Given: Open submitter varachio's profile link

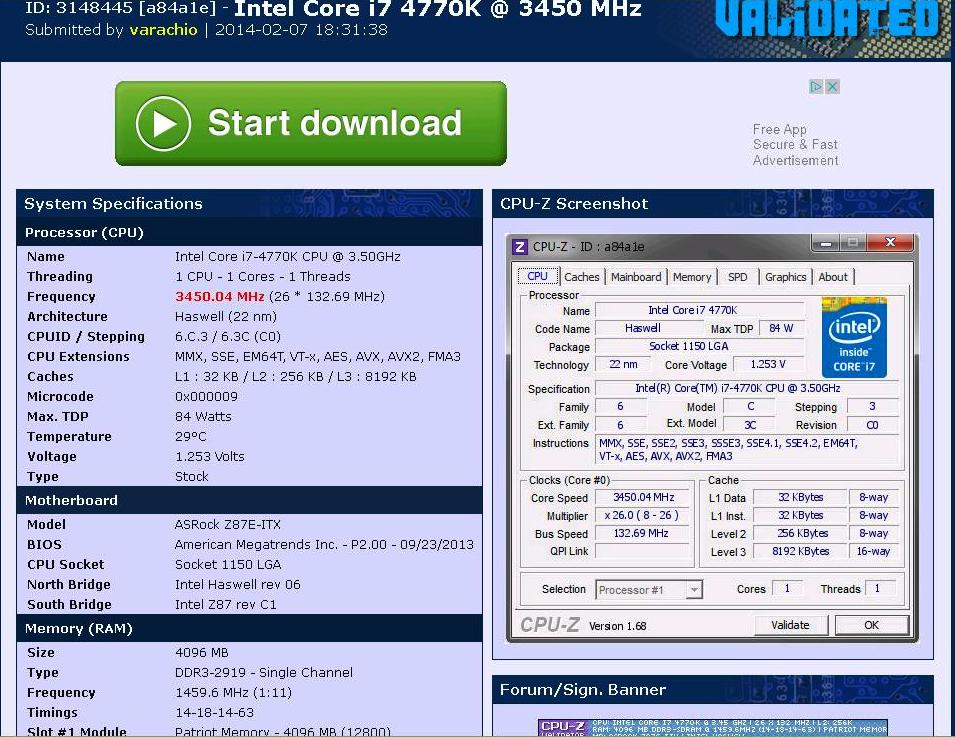Looking at the screenshot, I should (163, 30).
